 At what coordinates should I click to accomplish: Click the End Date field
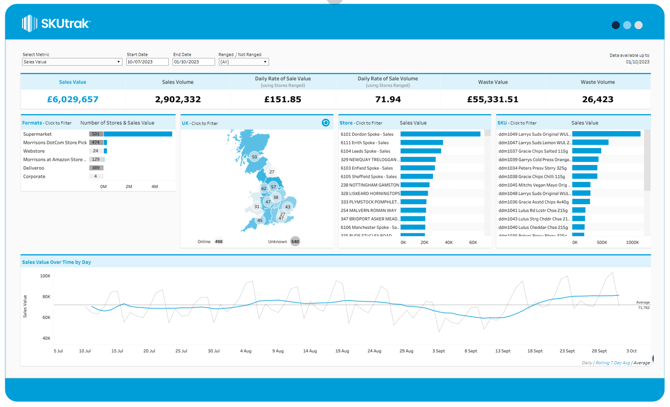coord(193,62)
